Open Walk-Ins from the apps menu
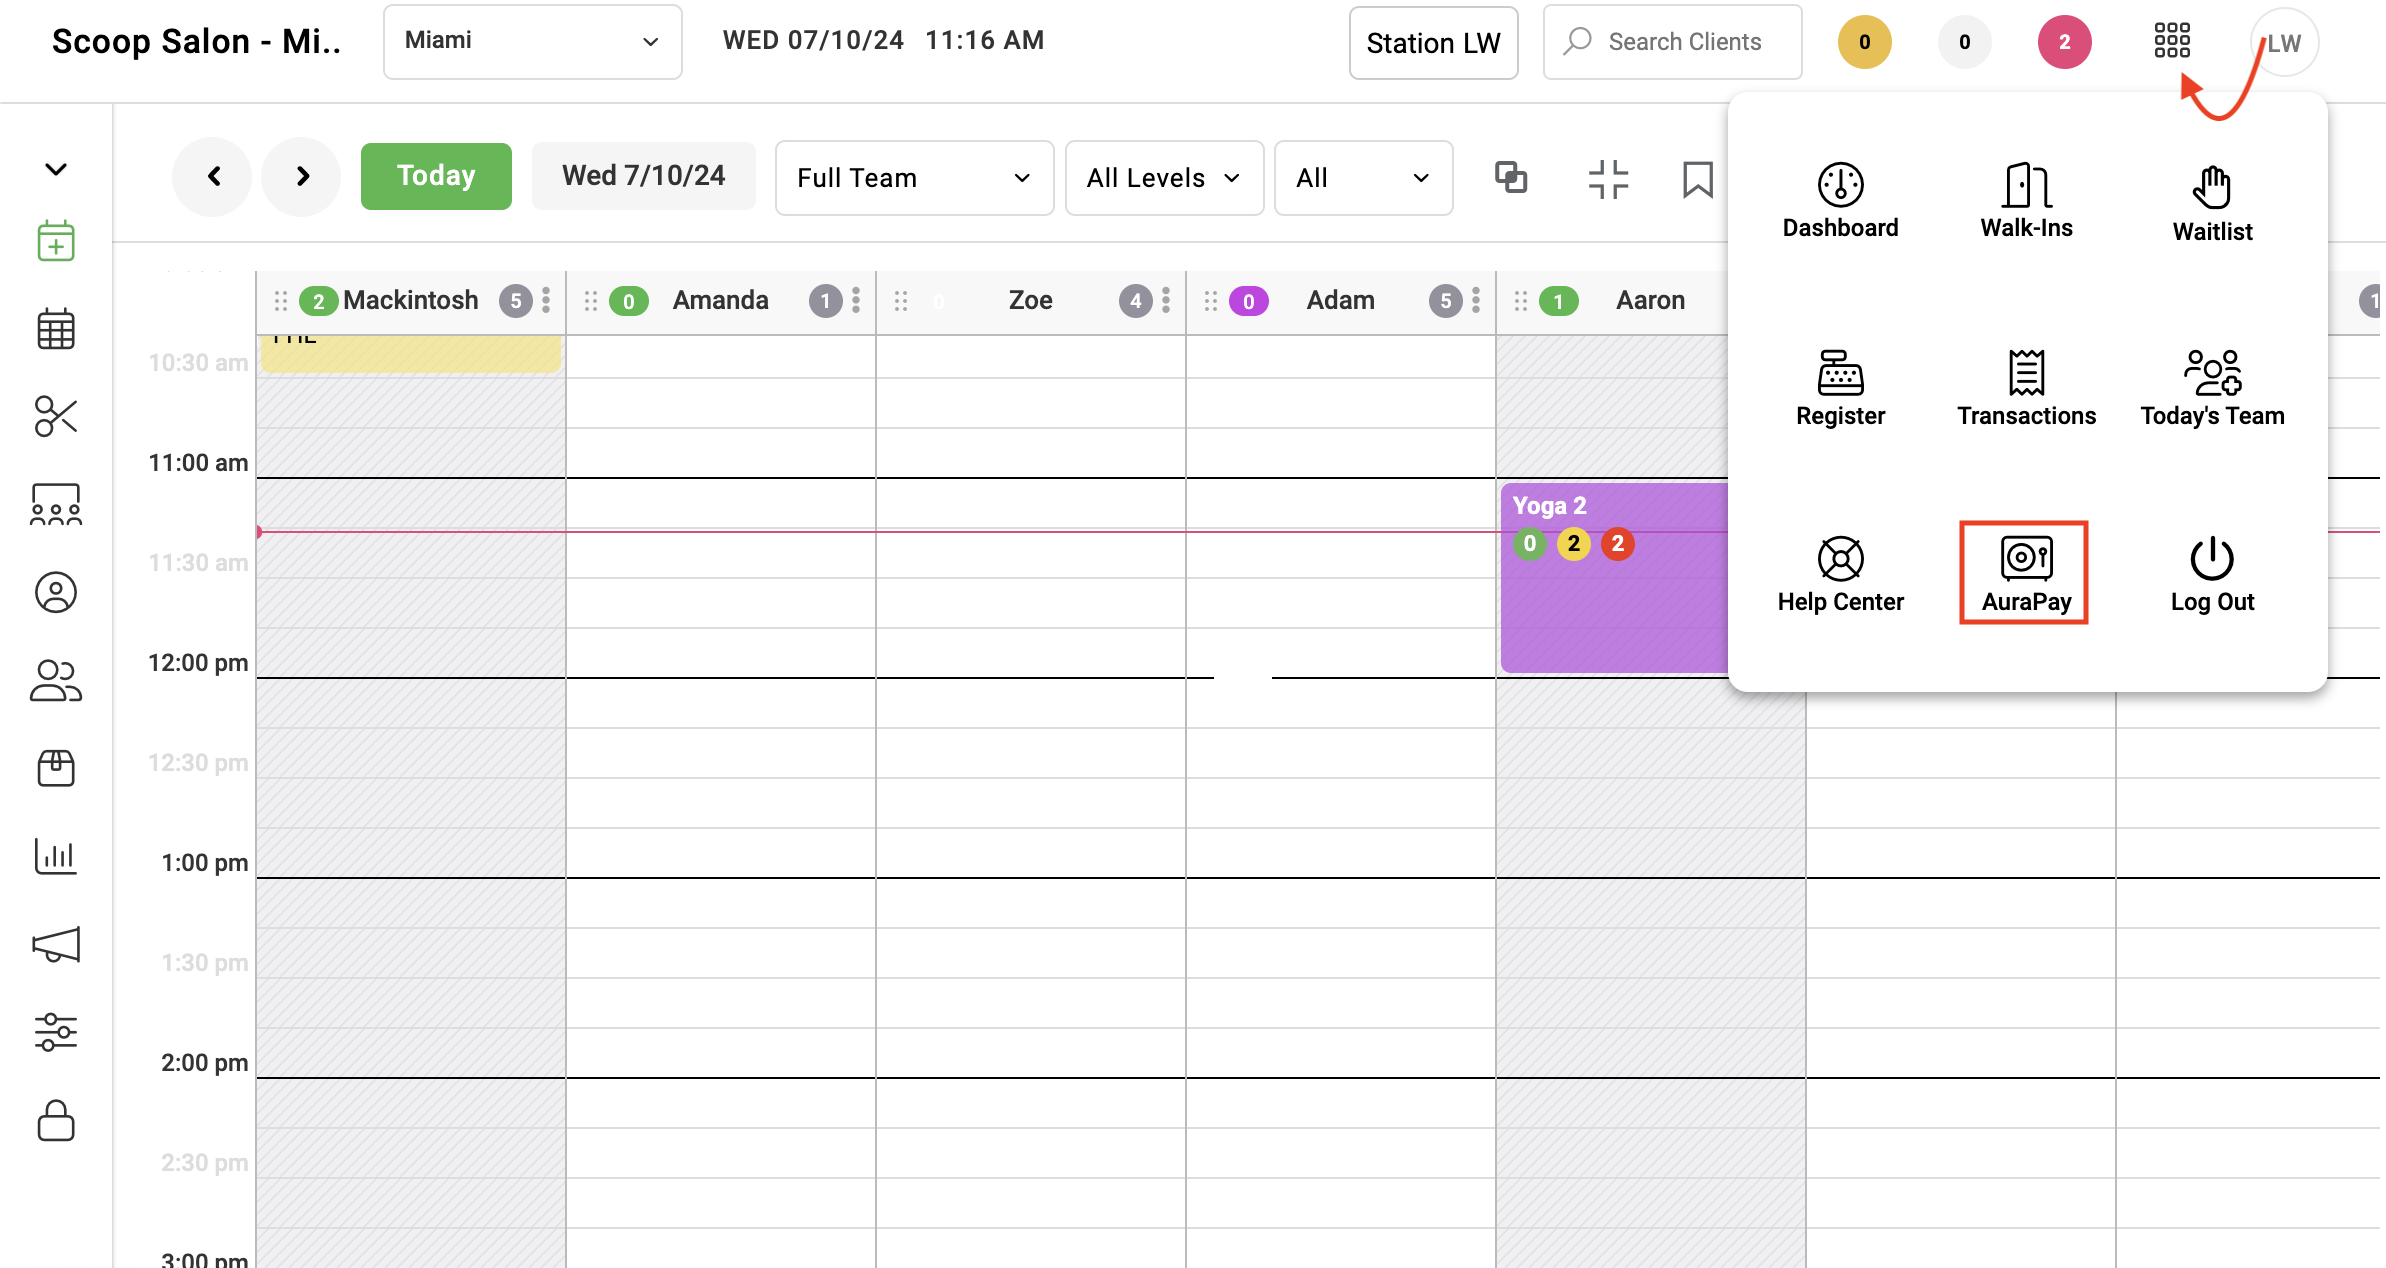The width and height of the screenshot is (2386, 1268). click(x=2026, y=200)
